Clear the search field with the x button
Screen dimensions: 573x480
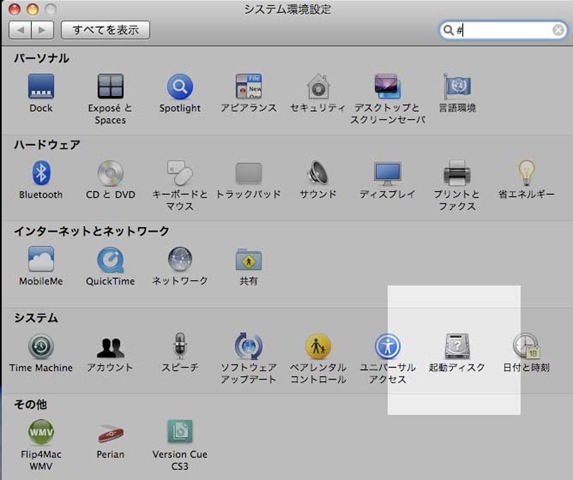[558, 30]
